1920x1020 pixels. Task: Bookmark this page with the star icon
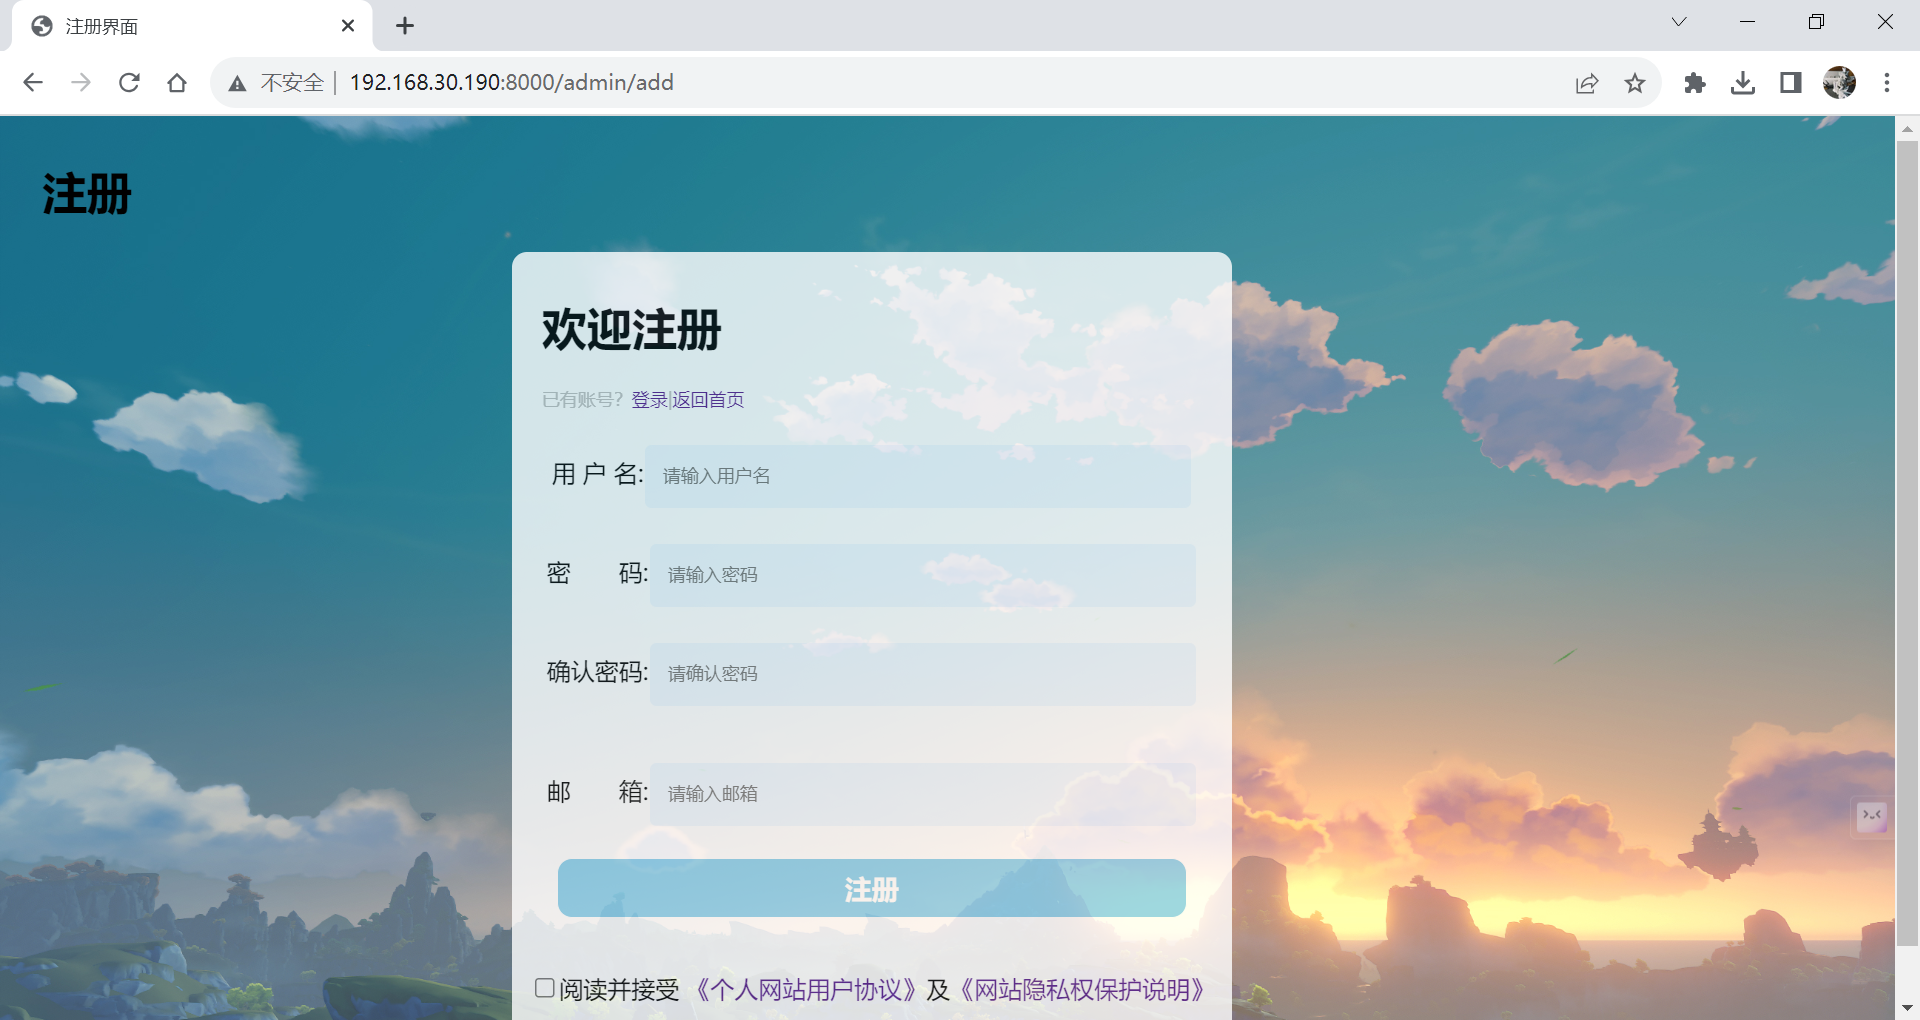click(x=1635, y=83)
